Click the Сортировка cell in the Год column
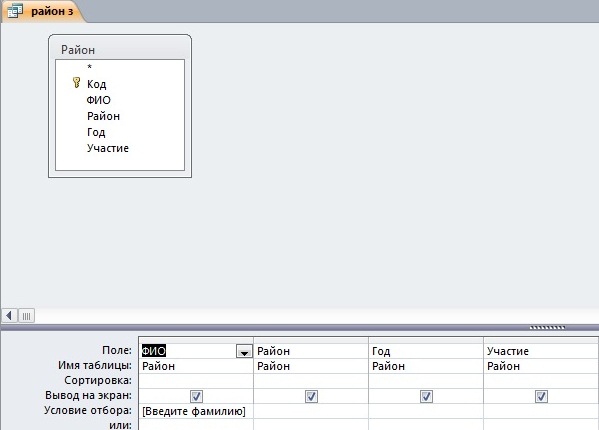Viewport: 599px width, 430px height. (x=426, y=381)
